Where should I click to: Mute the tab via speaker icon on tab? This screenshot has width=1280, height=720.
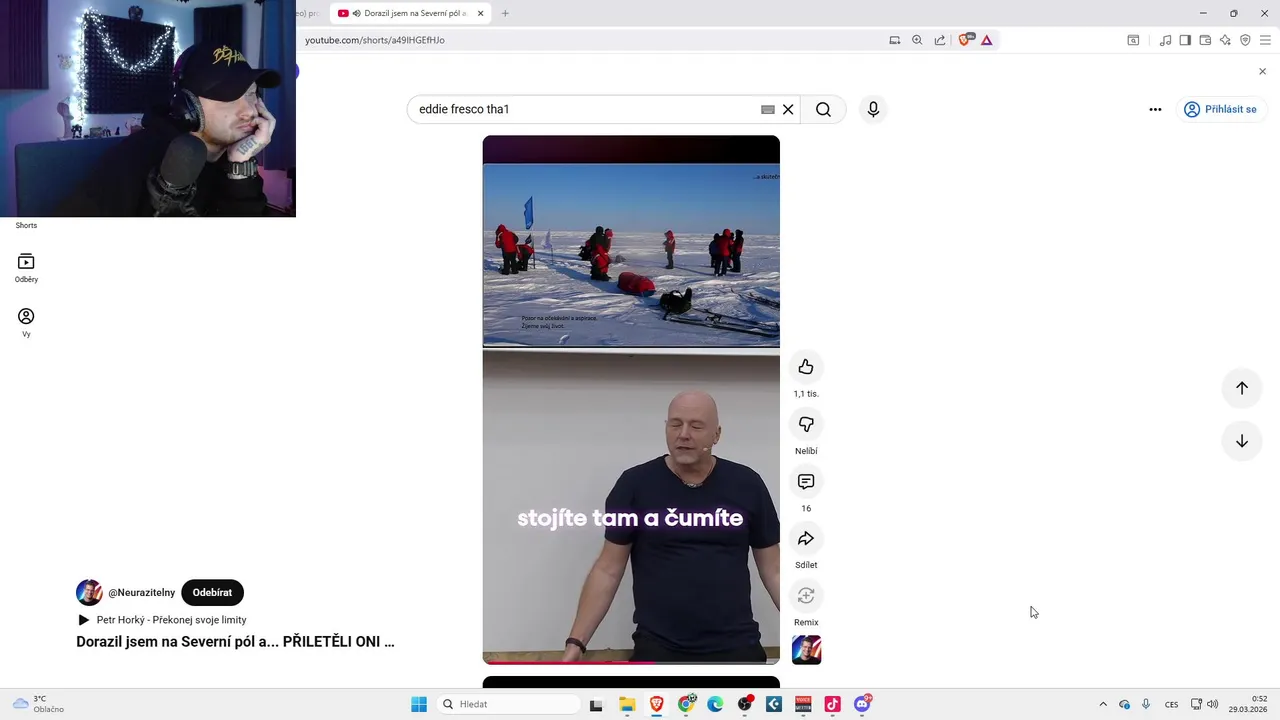click(357, 13)
